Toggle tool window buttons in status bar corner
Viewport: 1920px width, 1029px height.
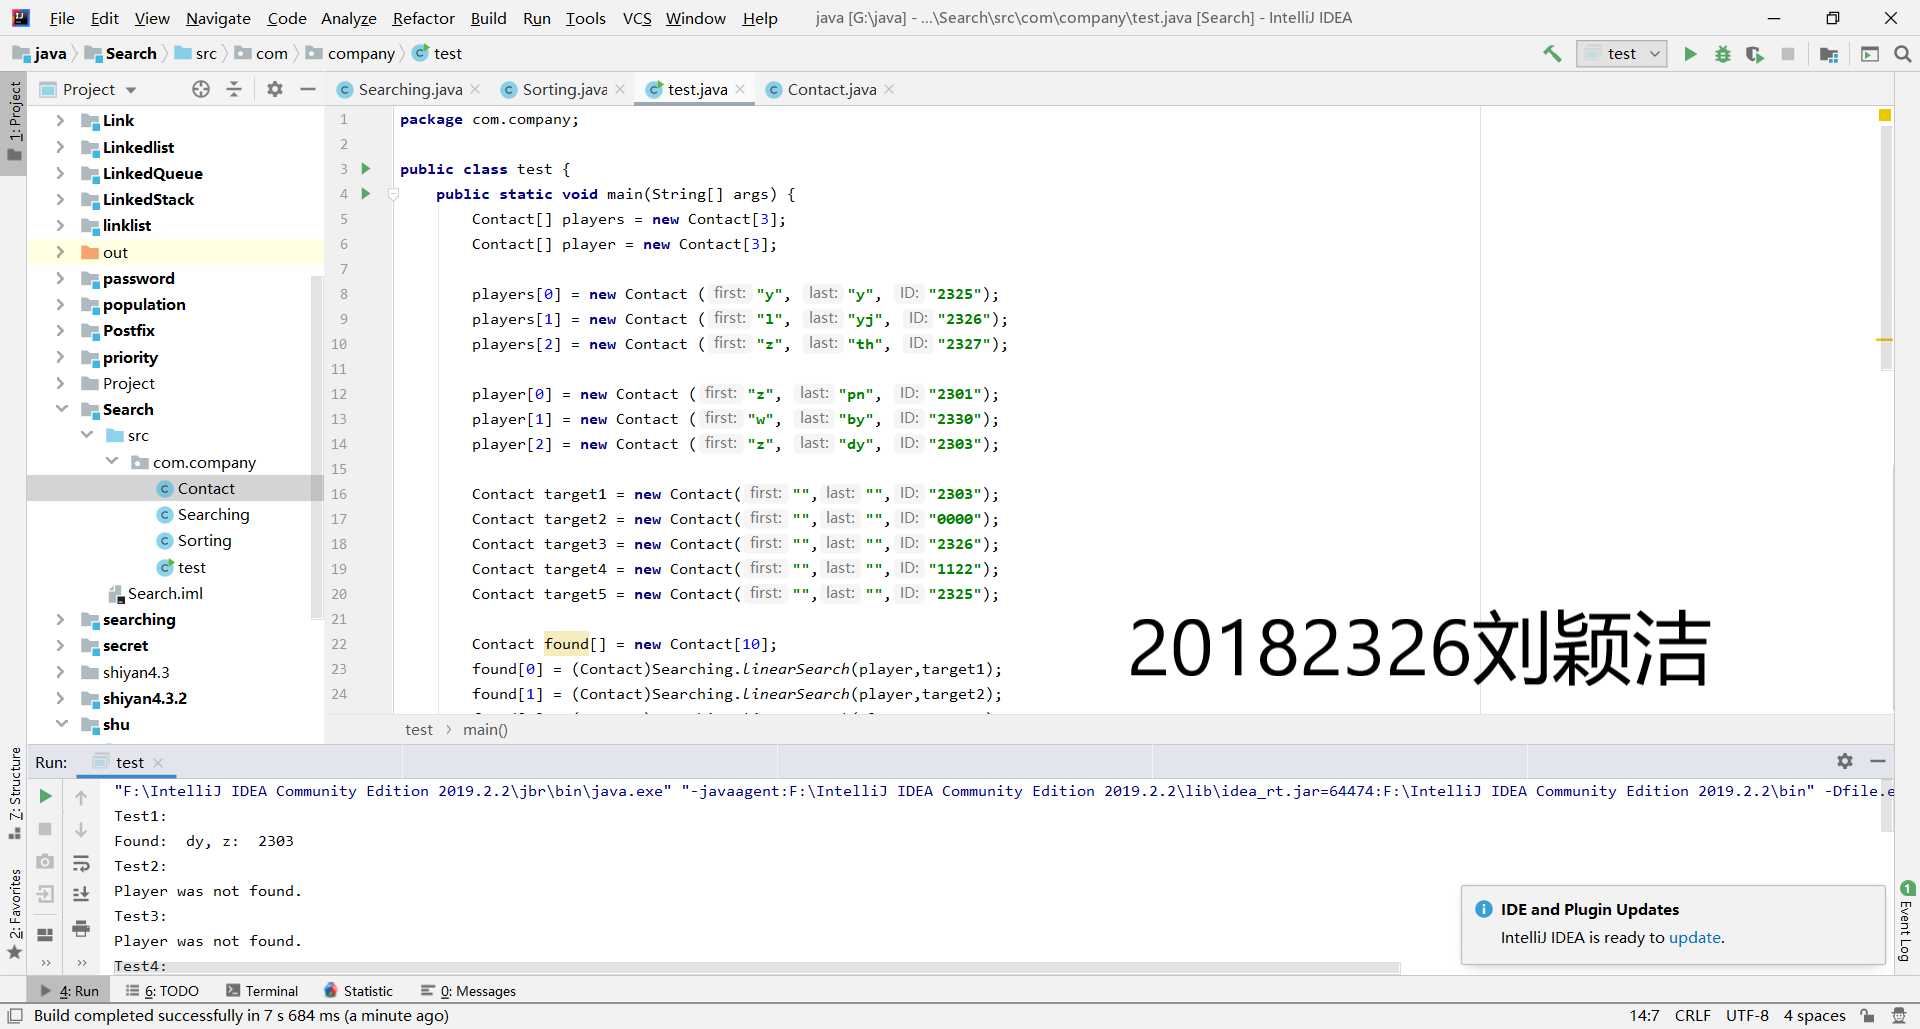[x=15, y=1016]
